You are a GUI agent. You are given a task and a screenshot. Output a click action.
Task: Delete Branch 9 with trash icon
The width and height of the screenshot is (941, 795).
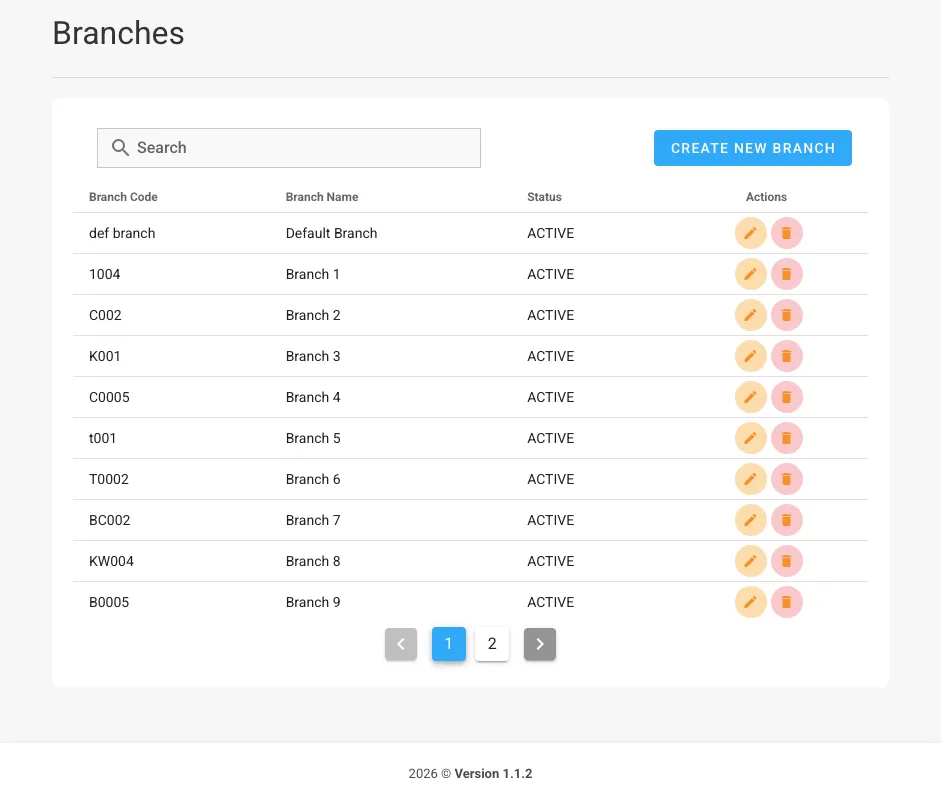(786, 602)
